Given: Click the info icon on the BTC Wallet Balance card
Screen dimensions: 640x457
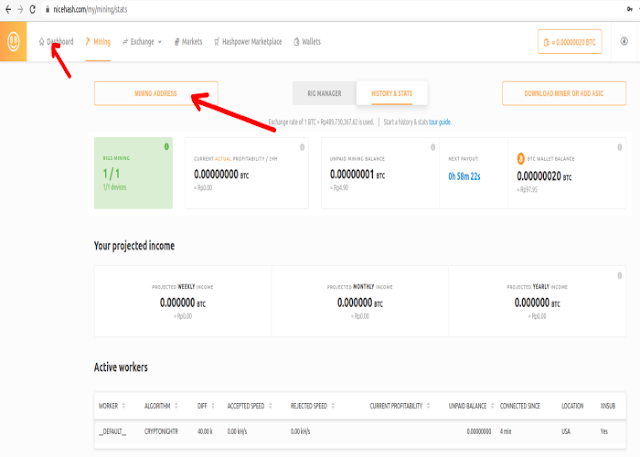Looking at the screenshot, I should pos(620,147).
